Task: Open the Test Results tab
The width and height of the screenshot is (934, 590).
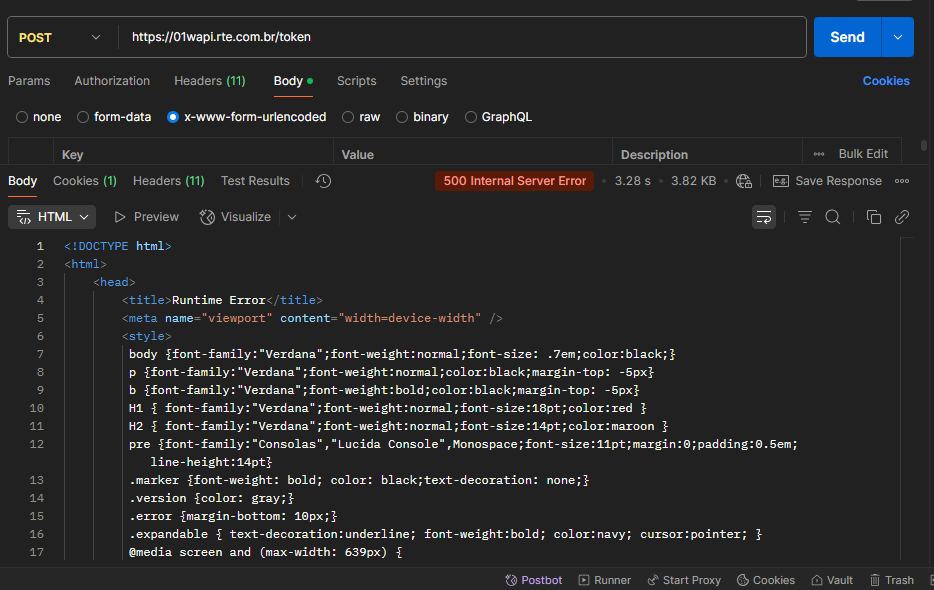Action: (x=255, y=181)
